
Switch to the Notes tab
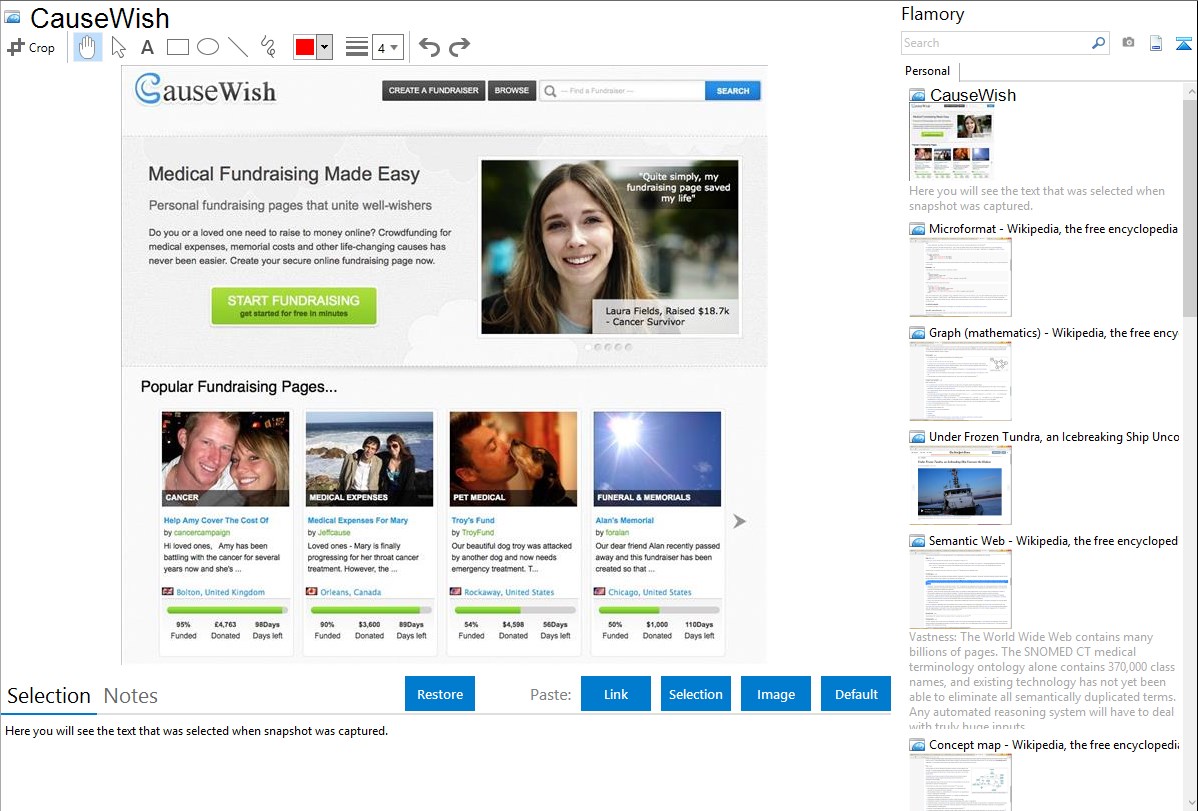[131, 696]
